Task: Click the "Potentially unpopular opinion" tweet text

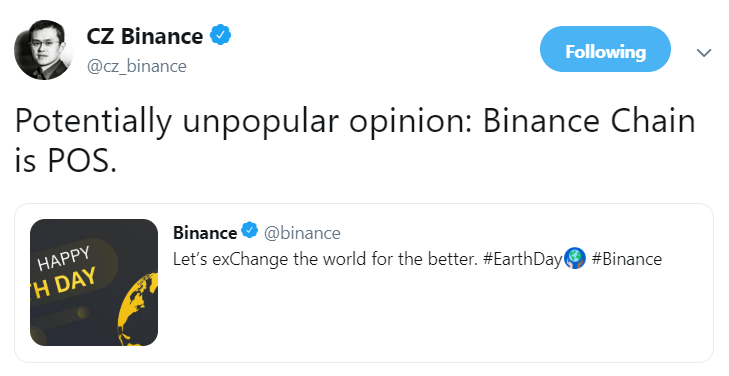Action: 243,122
